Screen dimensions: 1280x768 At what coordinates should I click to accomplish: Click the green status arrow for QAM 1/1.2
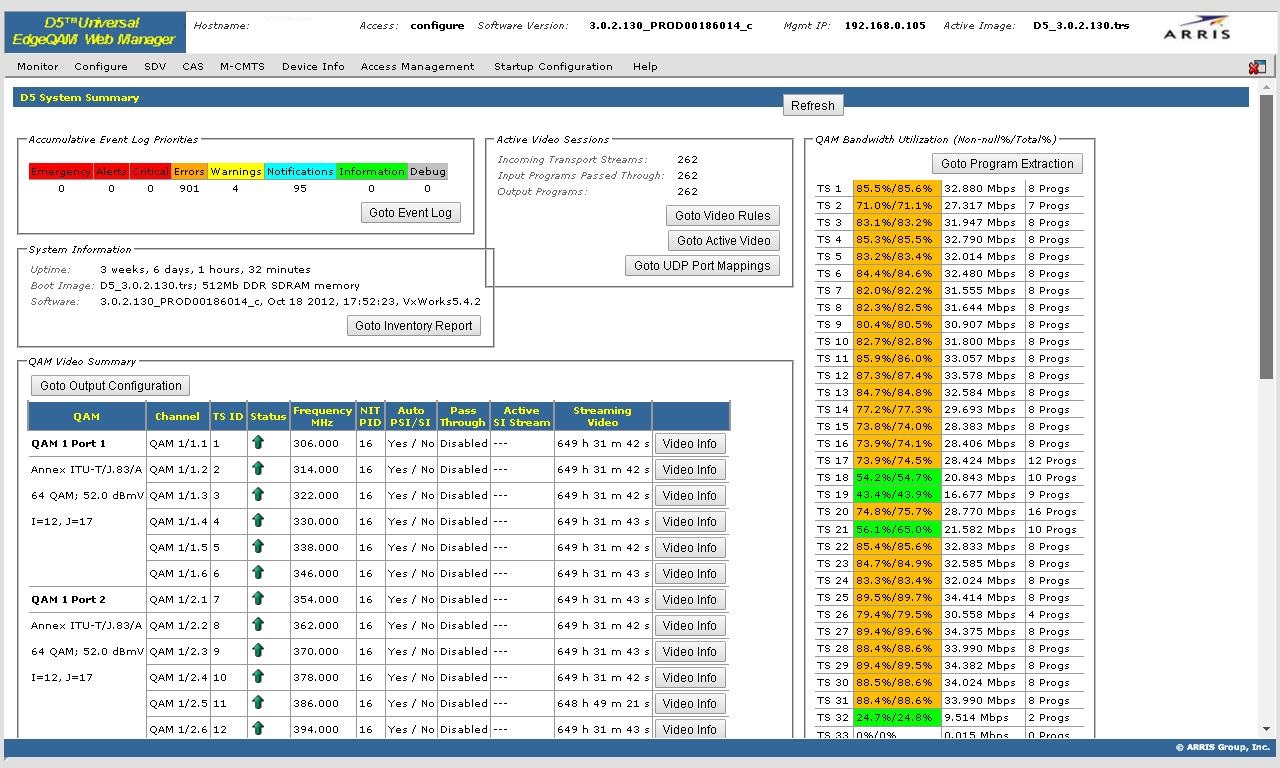pos(258,468)
